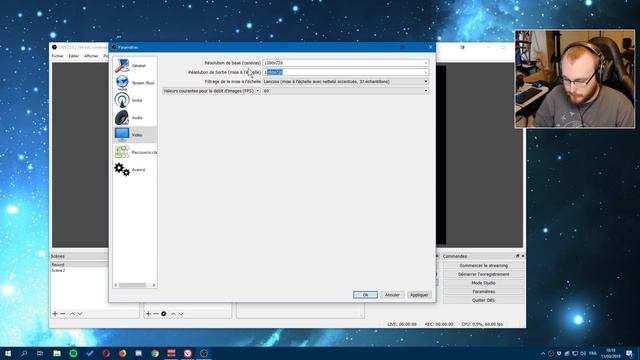
Task: Open the Stream (flux) settings category
Action: click(x=135, y=83)
